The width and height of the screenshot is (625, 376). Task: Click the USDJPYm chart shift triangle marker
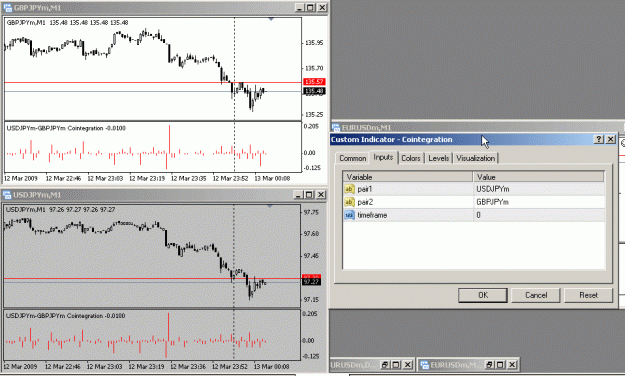click(270, 206)
